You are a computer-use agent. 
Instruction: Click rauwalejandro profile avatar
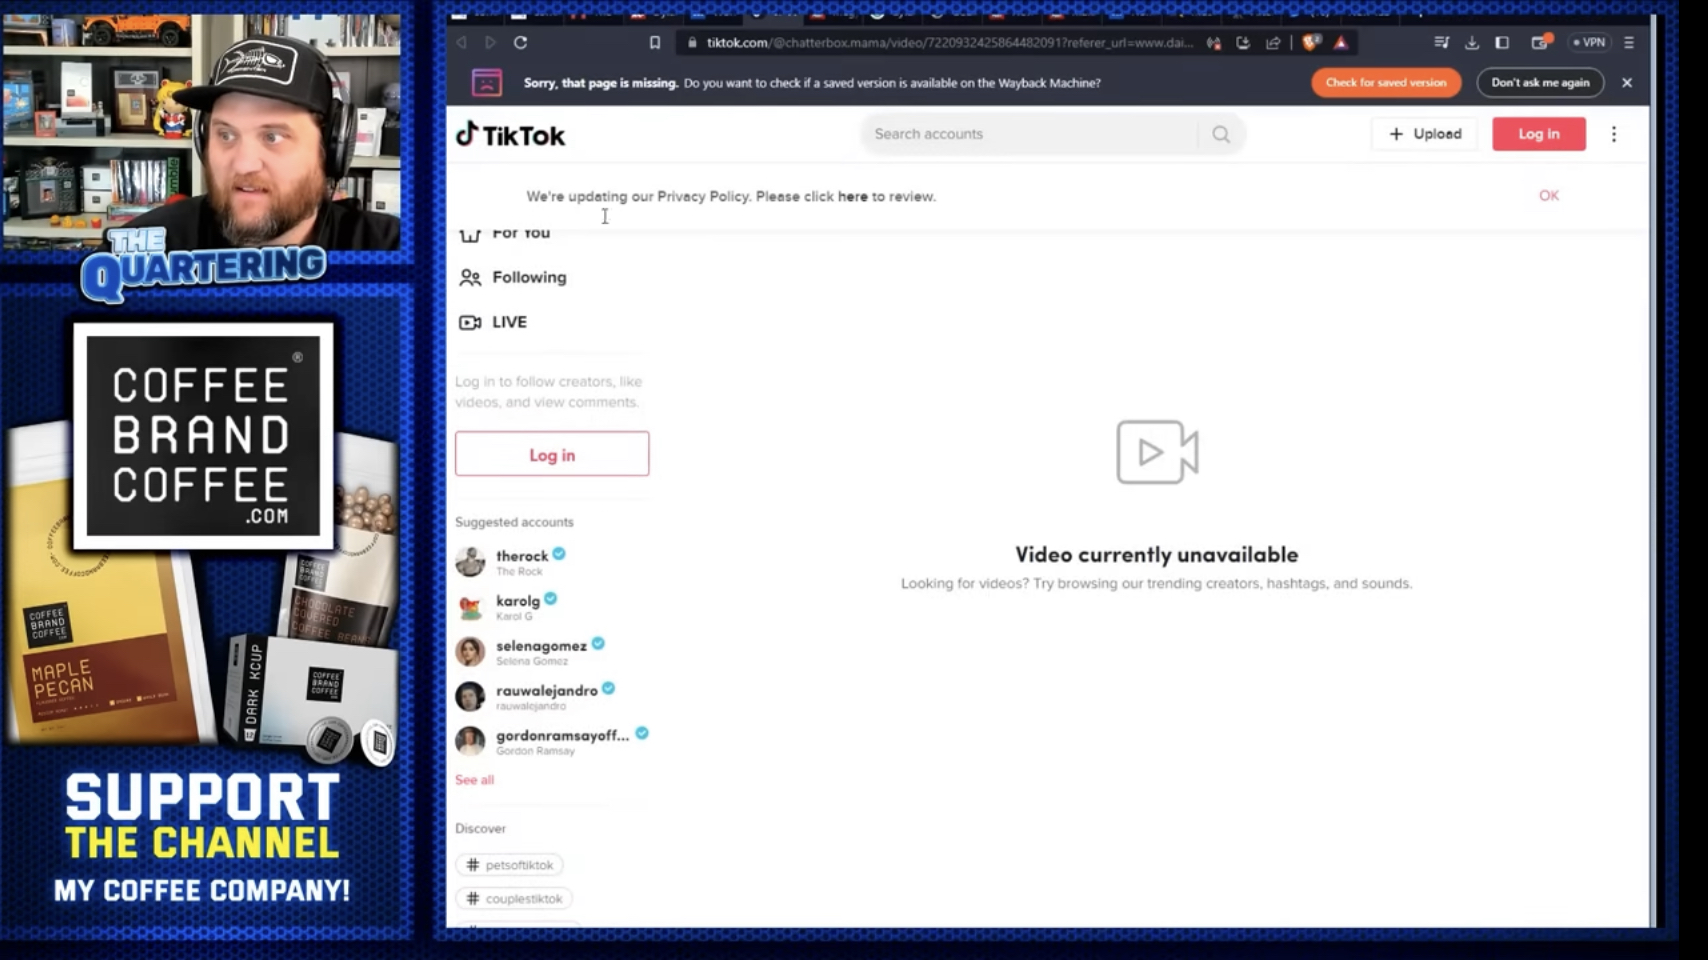[x=470, y=696]
